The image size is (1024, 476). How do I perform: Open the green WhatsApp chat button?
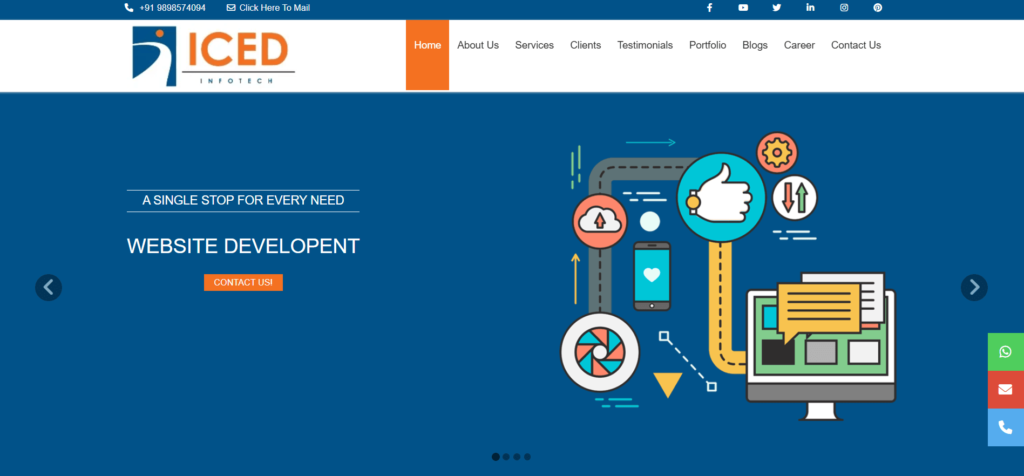coord(1005,352)
